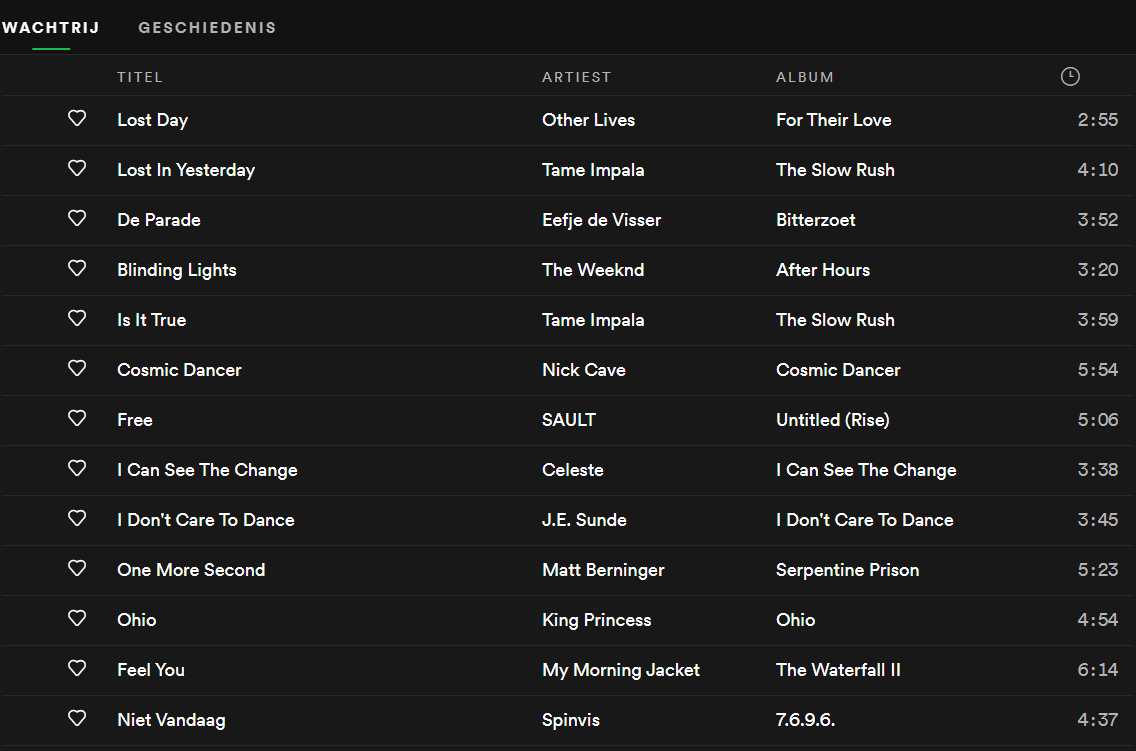Like the song De Parade
Screen dimensions: 1136x751
click(x=77, y=218)
